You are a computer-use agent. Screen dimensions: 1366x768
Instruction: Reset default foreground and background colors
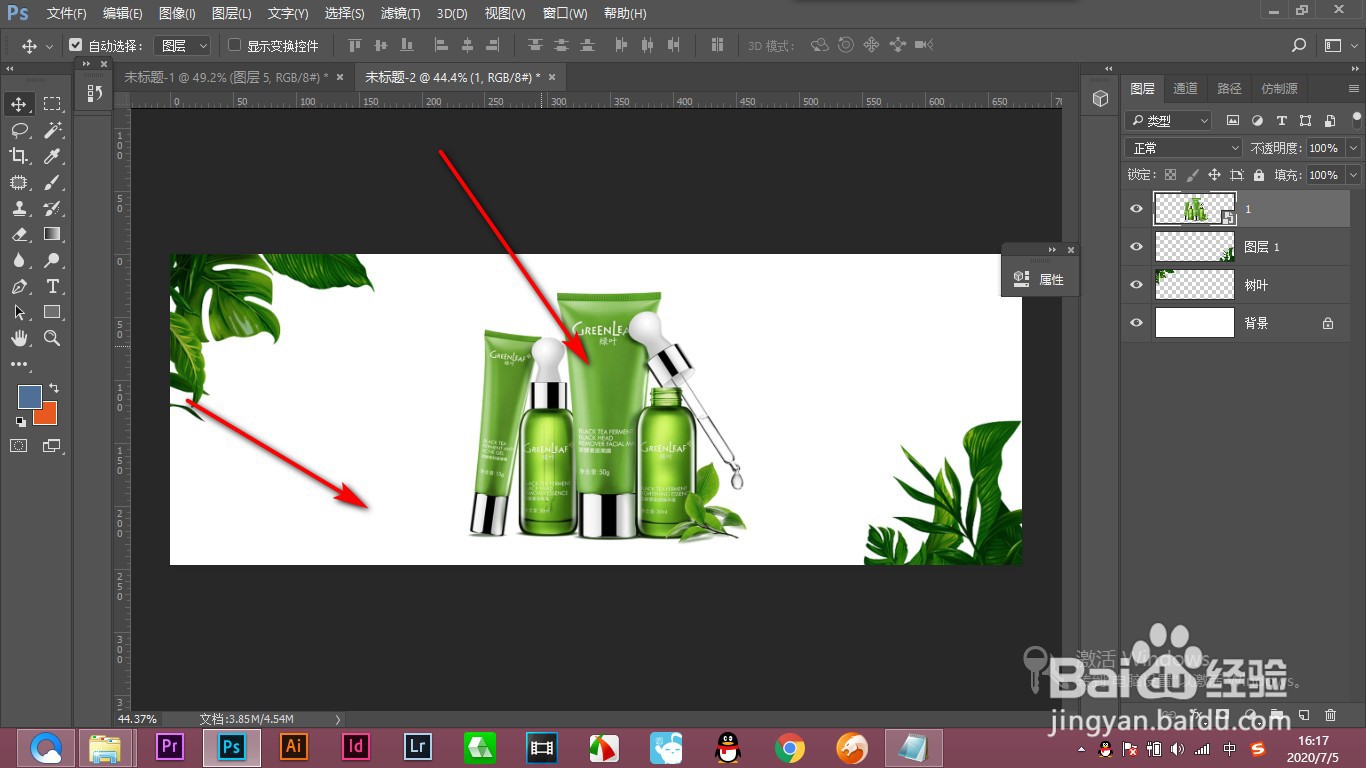pyautogui.click(x=21, y=422)
